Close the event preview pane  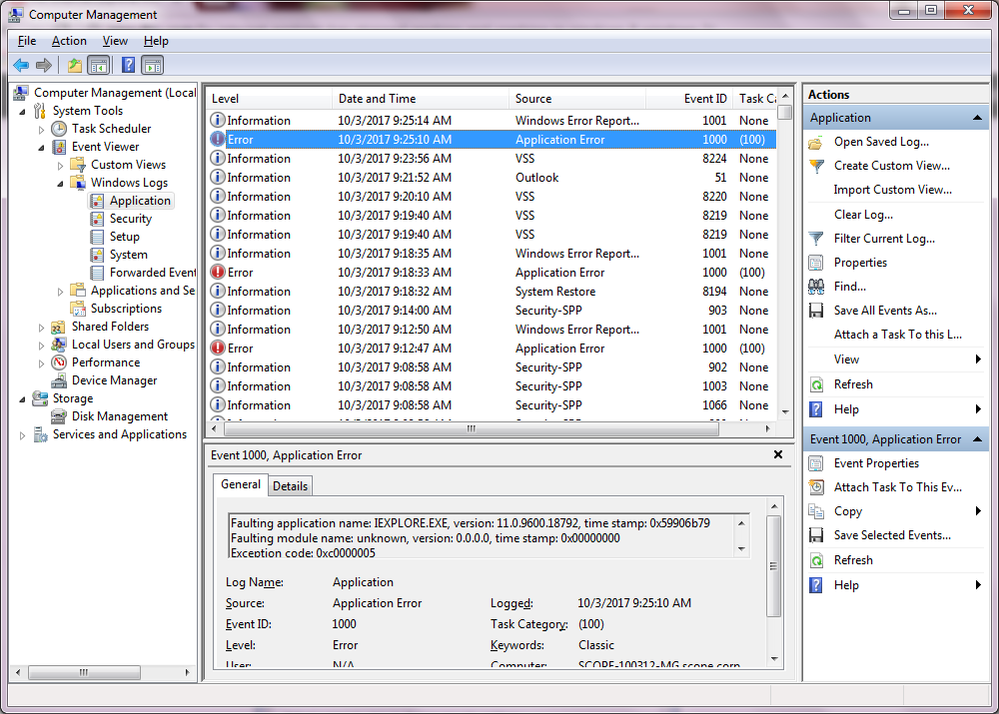pyautogui.click(x=778, y=455)
